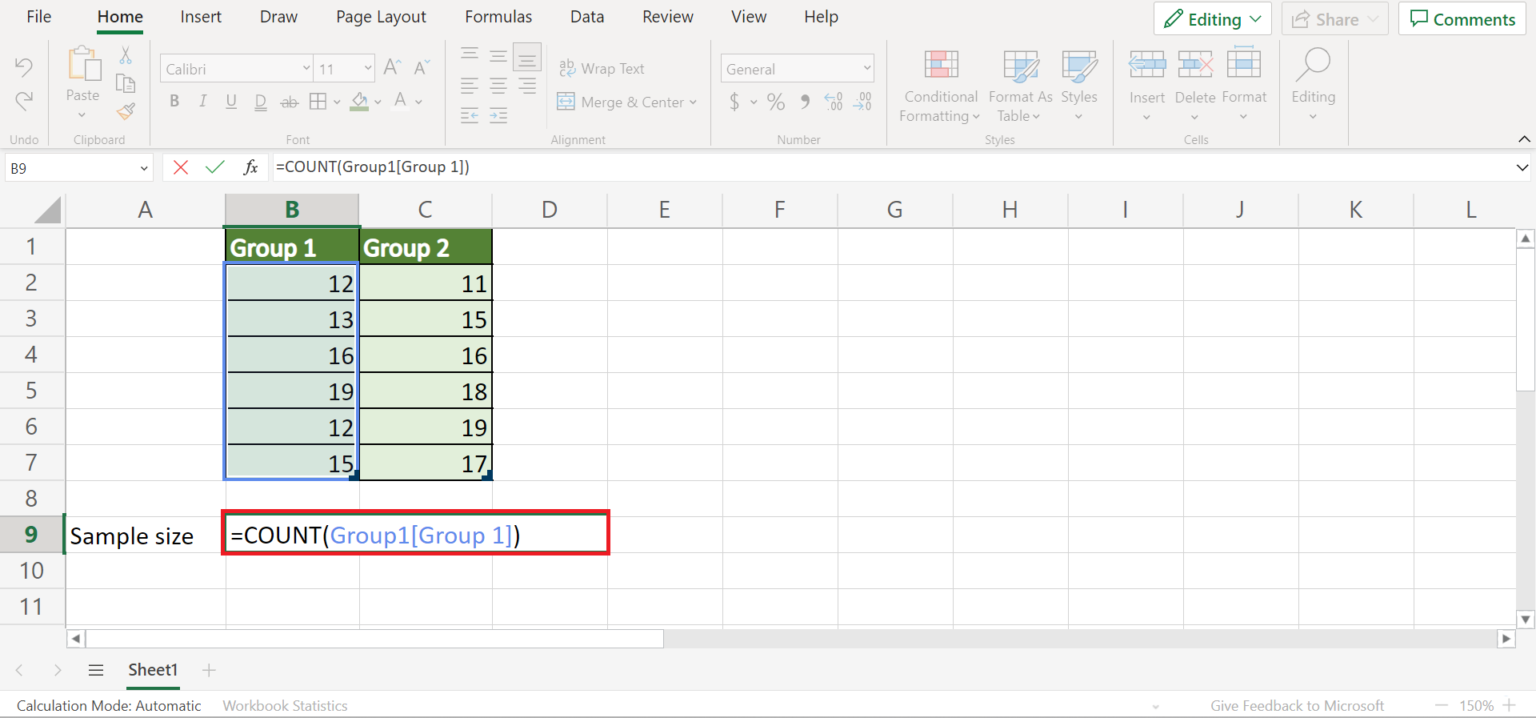Open Give Feedback to Microsoft
The width and height of the screenshot is (1536, 718).
(x=1296, y=705)
